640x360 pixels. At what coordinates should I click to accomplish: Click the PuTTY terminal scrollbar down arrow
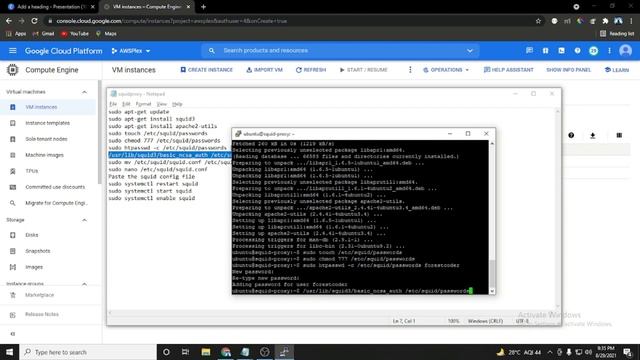[492, 291]
